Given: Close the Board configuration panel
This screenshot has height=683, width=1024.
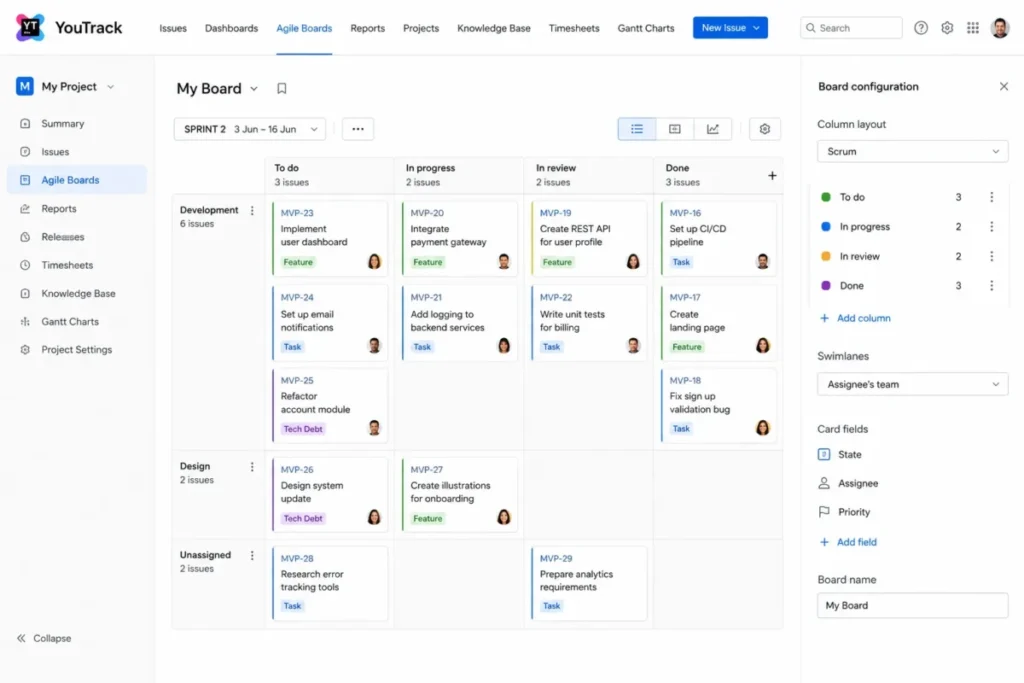Looking at the screenshot, I should coord(1004,86).
